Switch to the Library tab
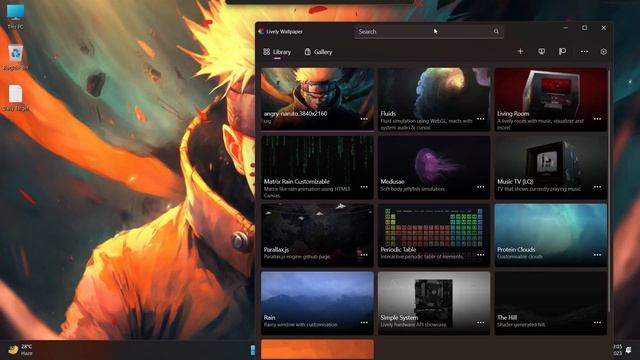This screenshot has width=640, height=360. click(x=277, y=52)
